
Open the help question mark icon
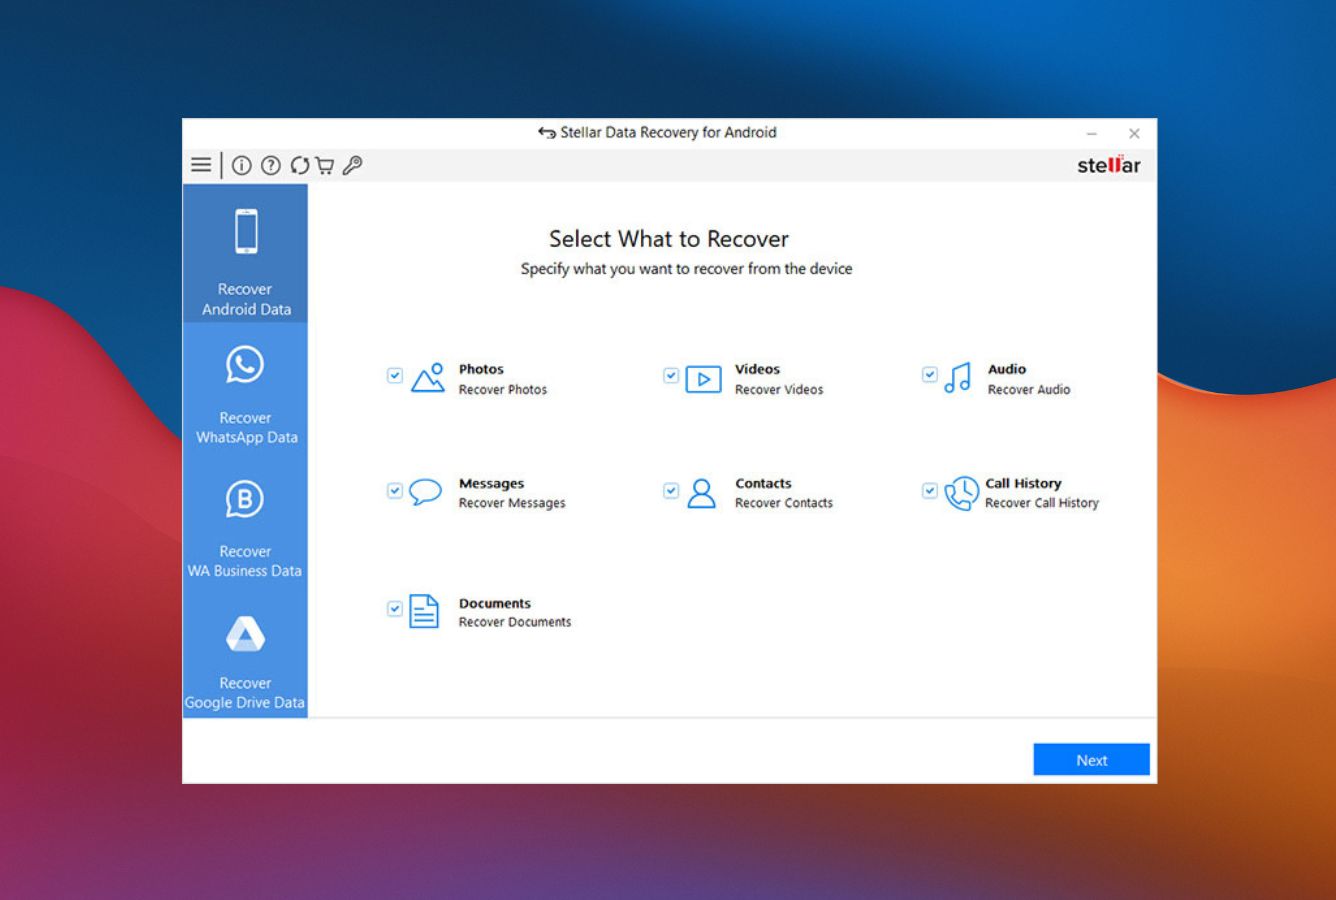[271, 165]
